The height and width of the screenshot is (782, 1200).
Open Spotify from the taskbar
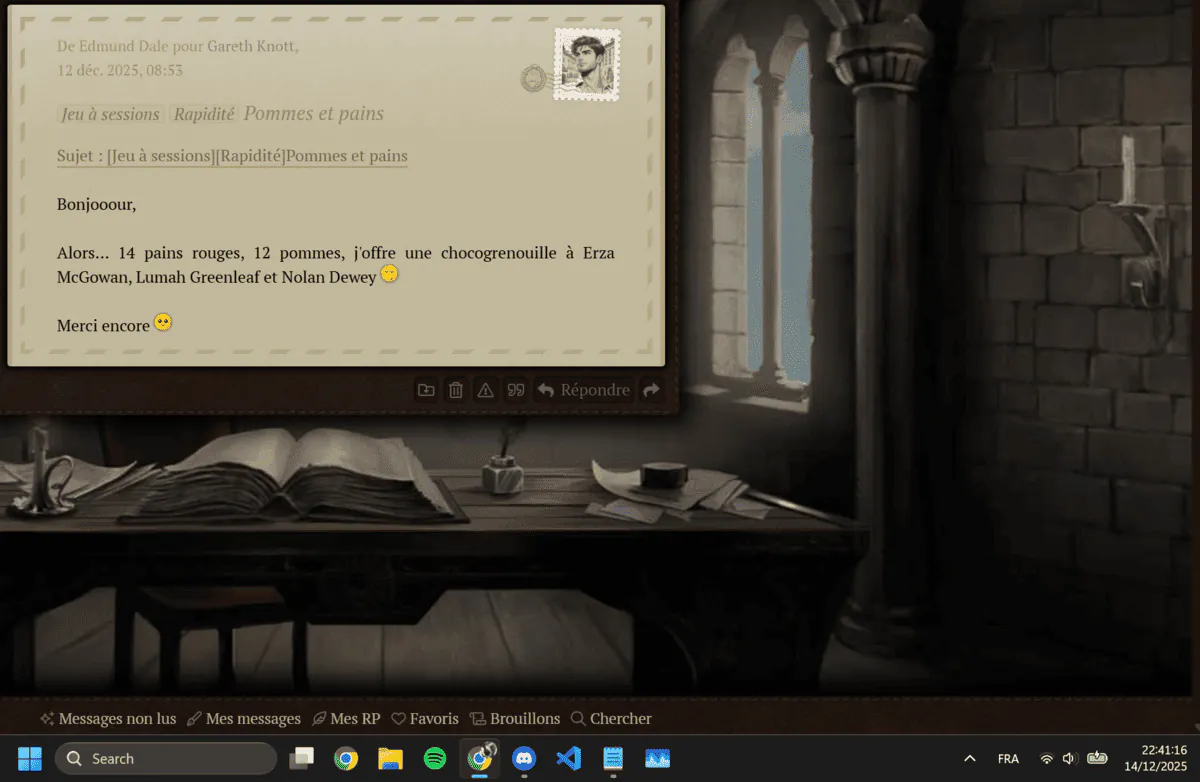click(x=435, y=759)
